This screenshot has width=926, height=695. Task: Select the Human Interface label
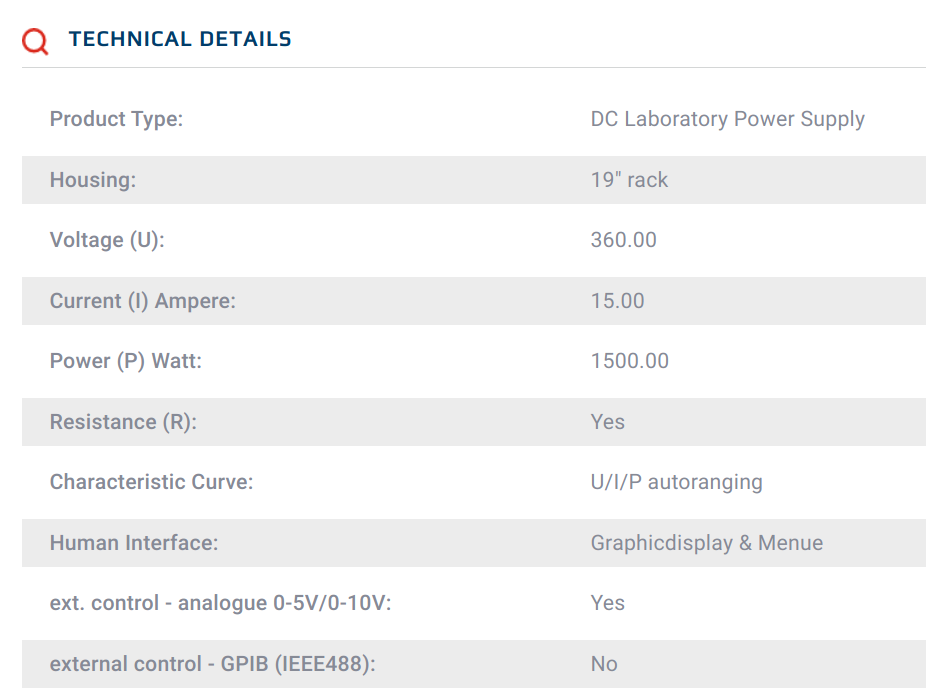pos(133,543)
